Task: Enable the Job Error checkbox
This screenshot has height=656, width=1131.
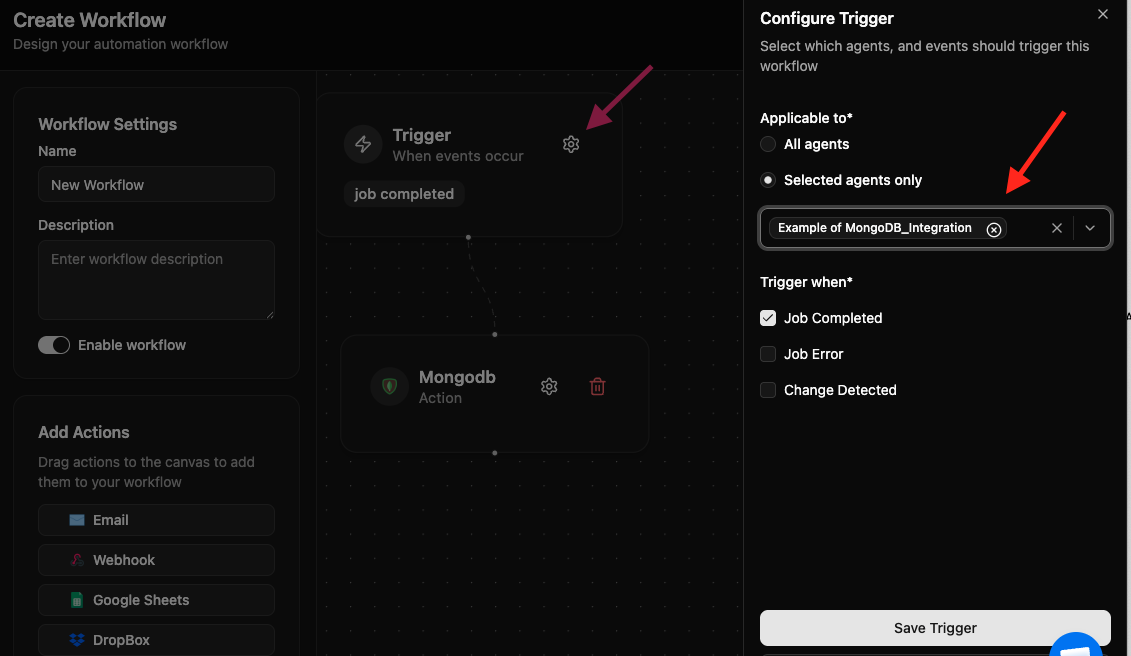Action: coord(768,354)
